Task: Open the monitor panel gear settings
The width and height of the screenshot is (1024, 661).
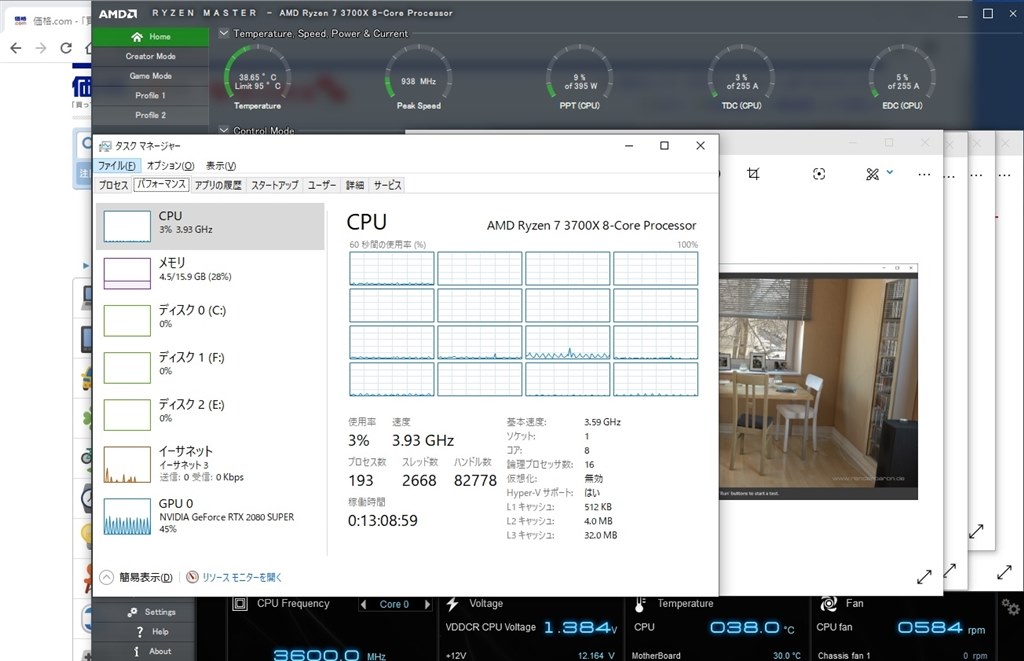Action: pyautogui.click(x=1010, y=607)
